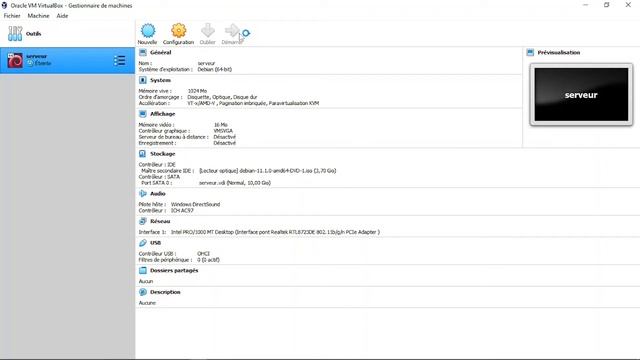Click the video memory value 16 Mo
The width and height of the screenshot is (640, 360).
tap(221, 124)
